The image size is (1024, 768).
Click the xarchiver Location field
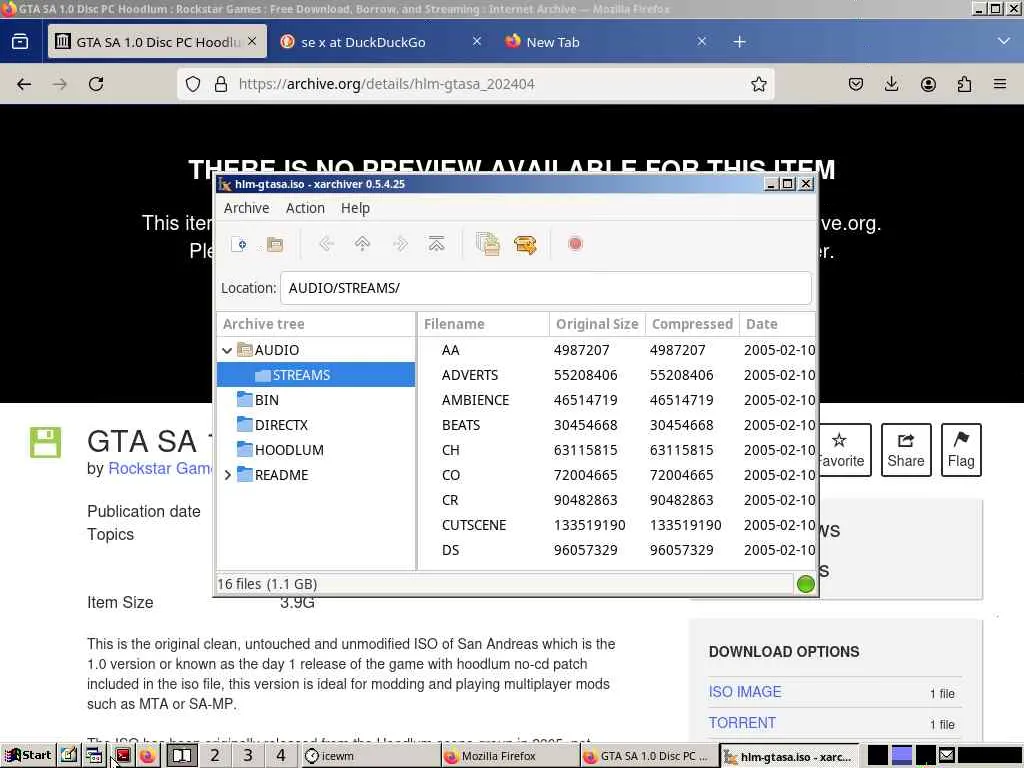546,288
